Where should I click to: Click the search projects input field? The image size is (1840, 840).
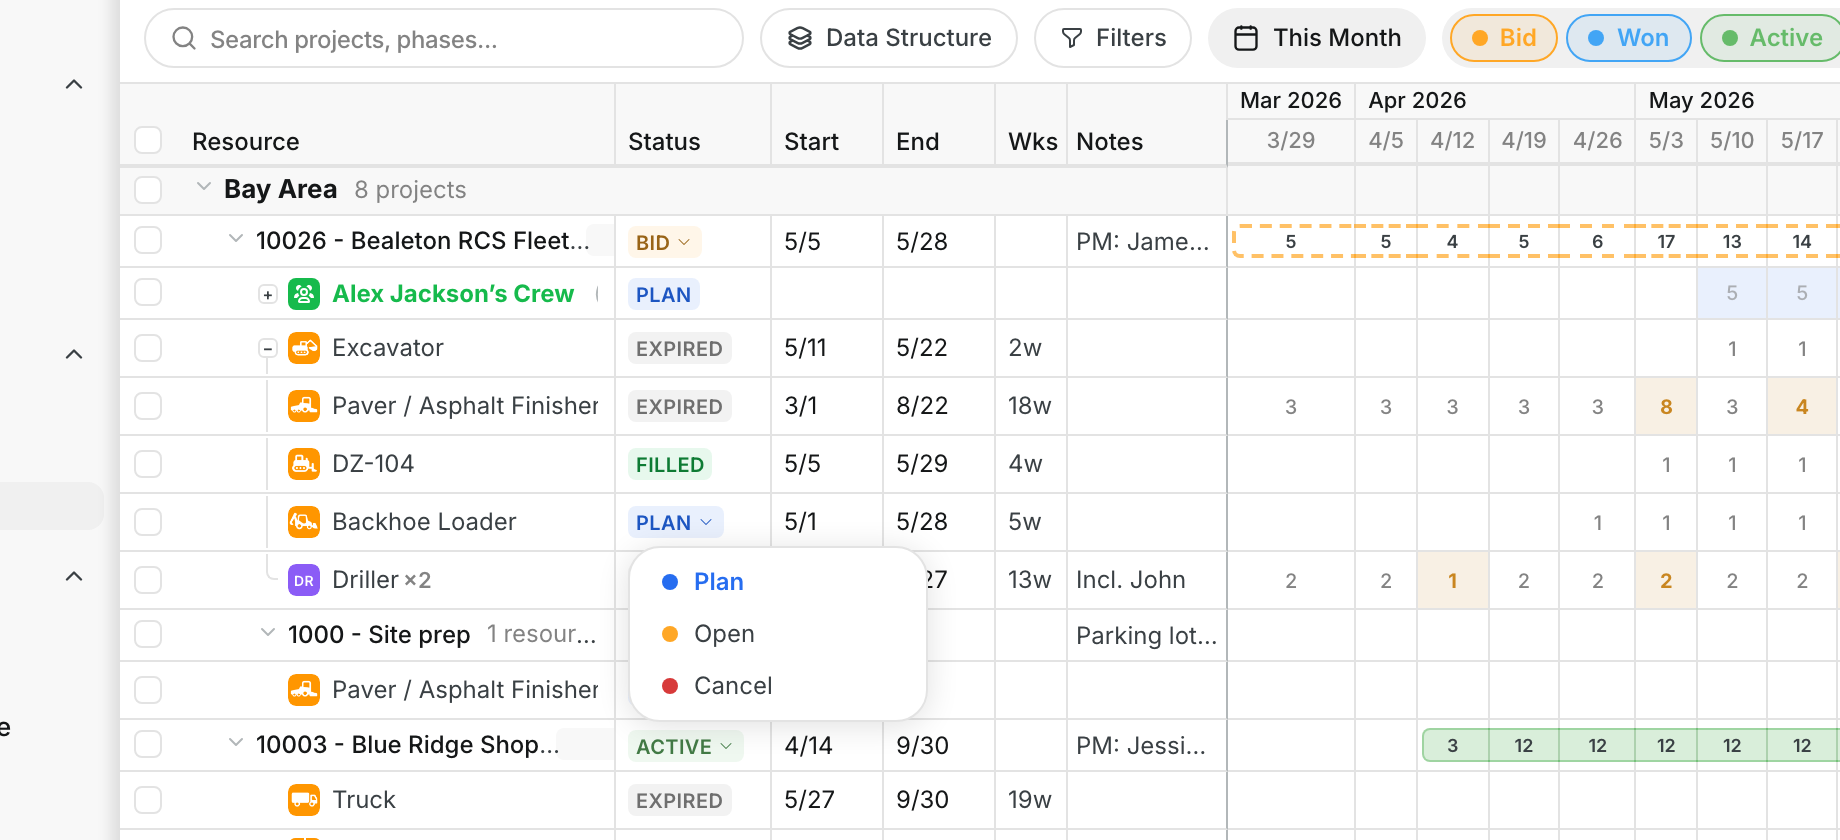pos(444,39)
